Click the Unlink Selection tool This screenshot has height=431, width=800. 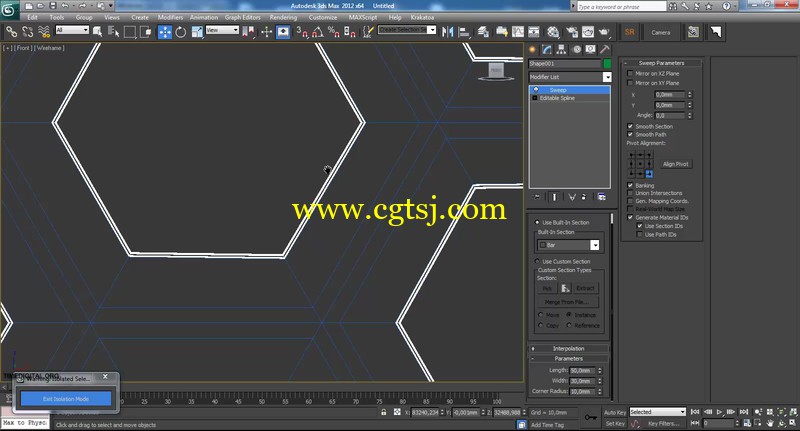tap(28, 32)
